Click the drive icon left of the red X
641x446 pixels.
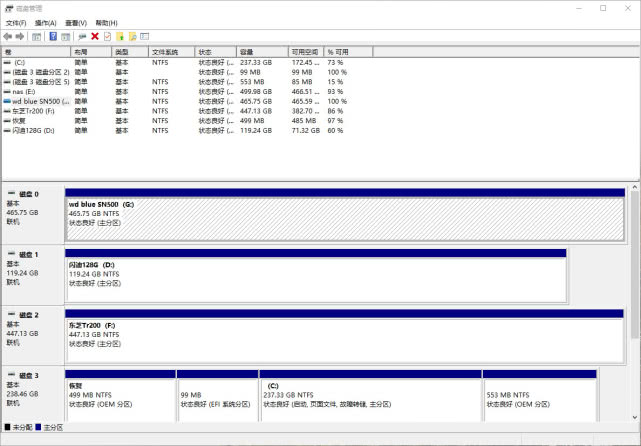coord(82,36)
